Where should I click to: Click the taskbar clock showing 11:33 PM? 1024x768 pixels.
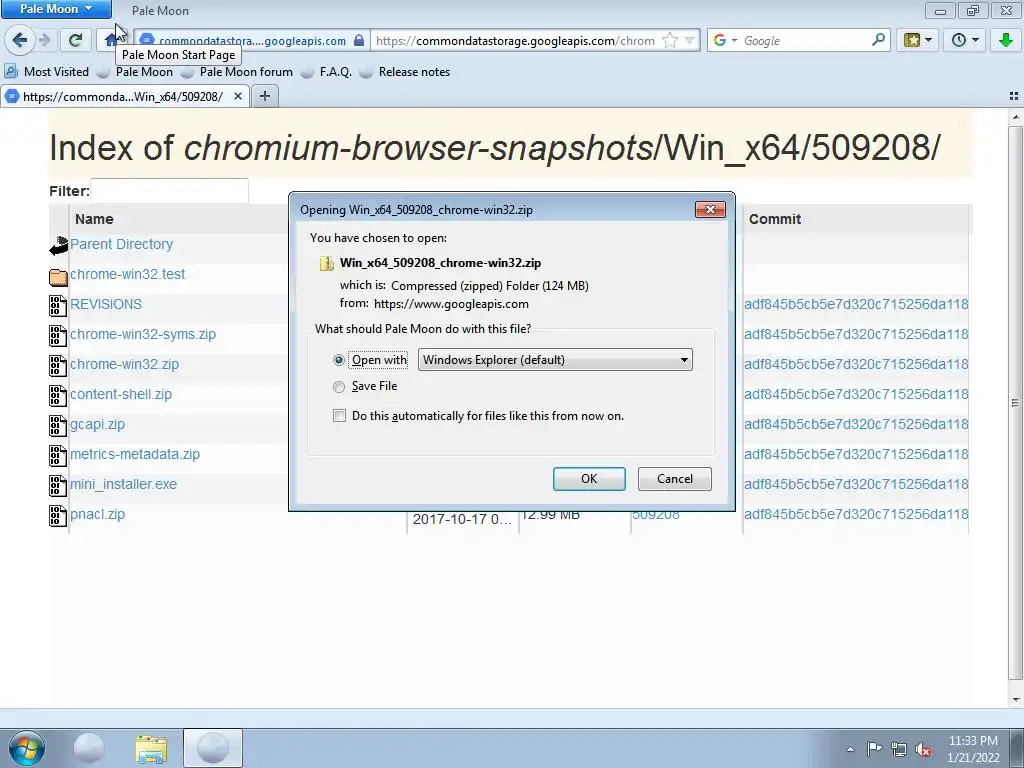973,749
